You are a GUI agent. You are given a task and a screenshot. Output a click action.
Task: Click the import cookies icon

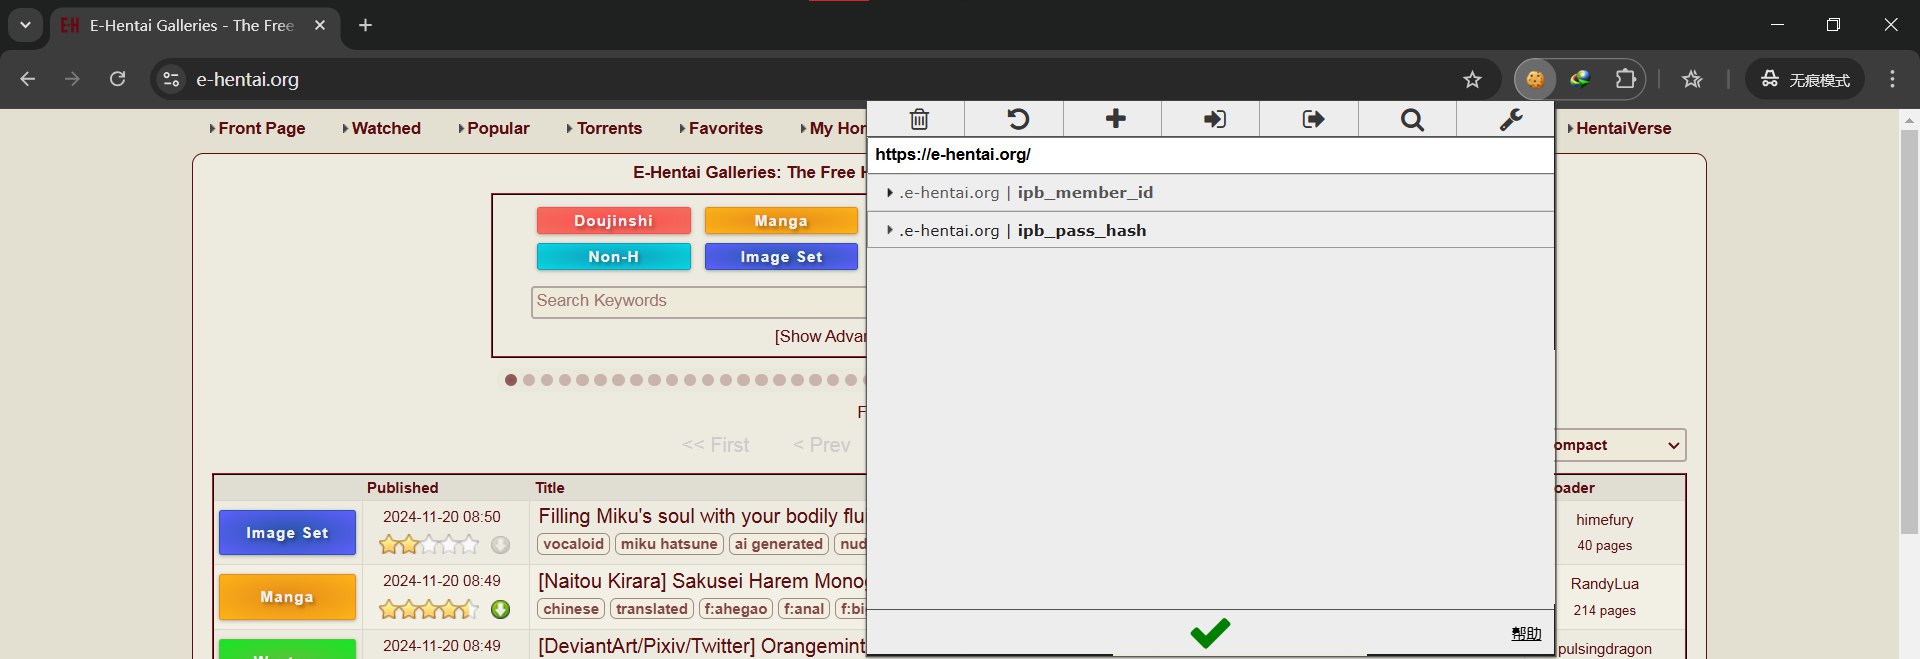(x=1213, y=119)
